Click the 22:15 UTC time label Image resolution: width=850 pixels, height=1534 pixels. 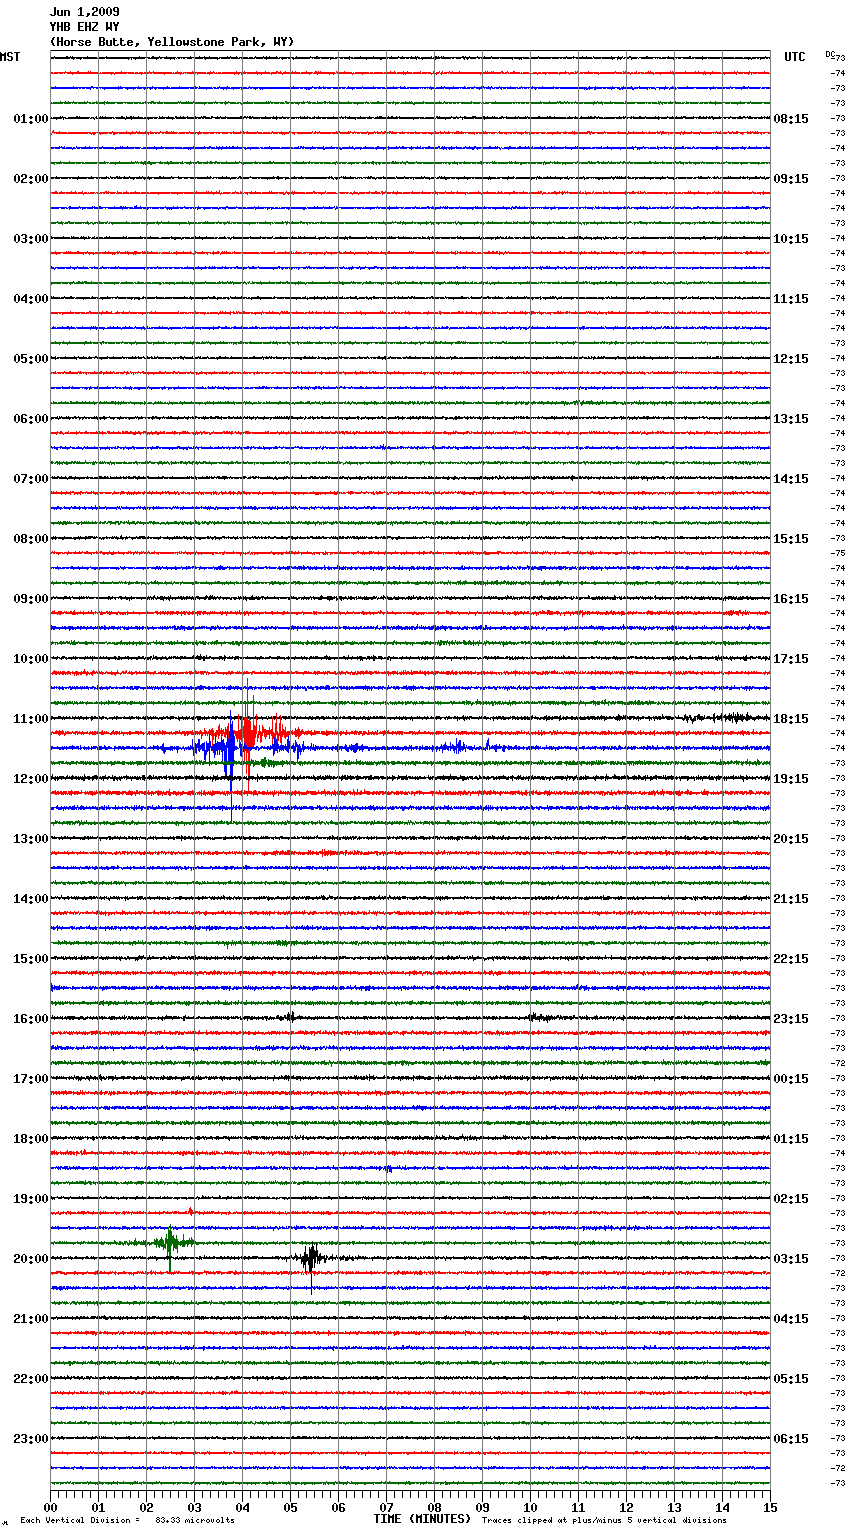(791, 959)
